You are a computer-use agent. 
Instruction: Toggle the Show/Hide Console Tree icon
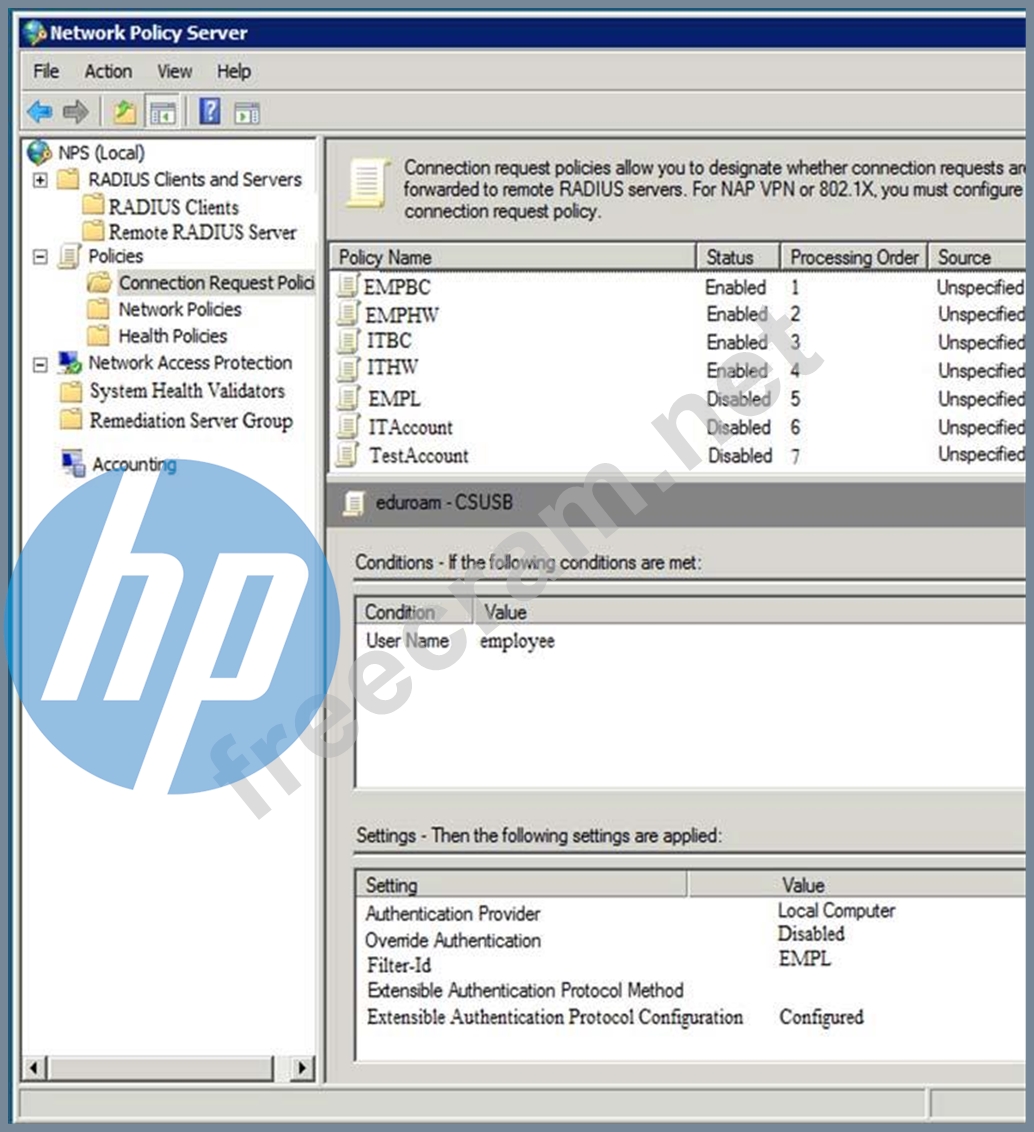pos(162,113)
